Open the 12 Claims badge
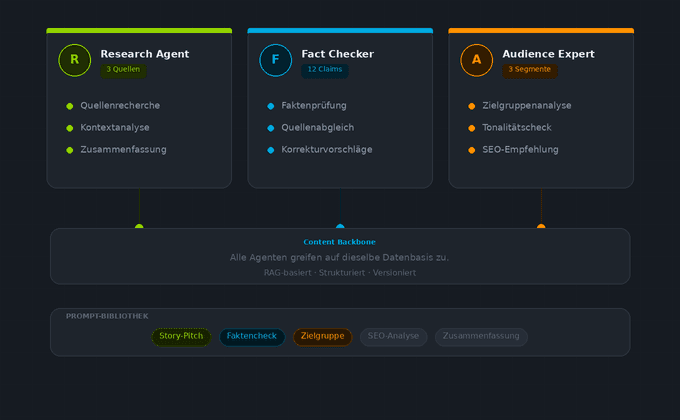 324,70
